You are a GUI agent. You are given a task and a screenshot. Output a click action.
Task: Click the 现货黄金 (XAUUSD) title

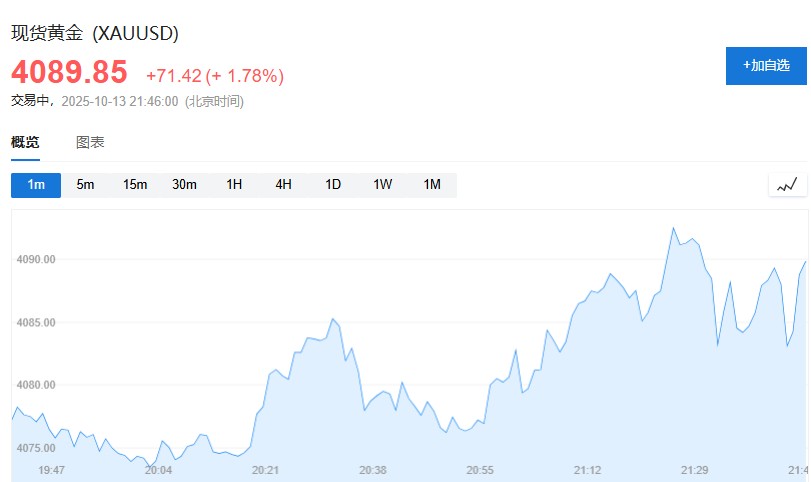click(x=95, y=33)
